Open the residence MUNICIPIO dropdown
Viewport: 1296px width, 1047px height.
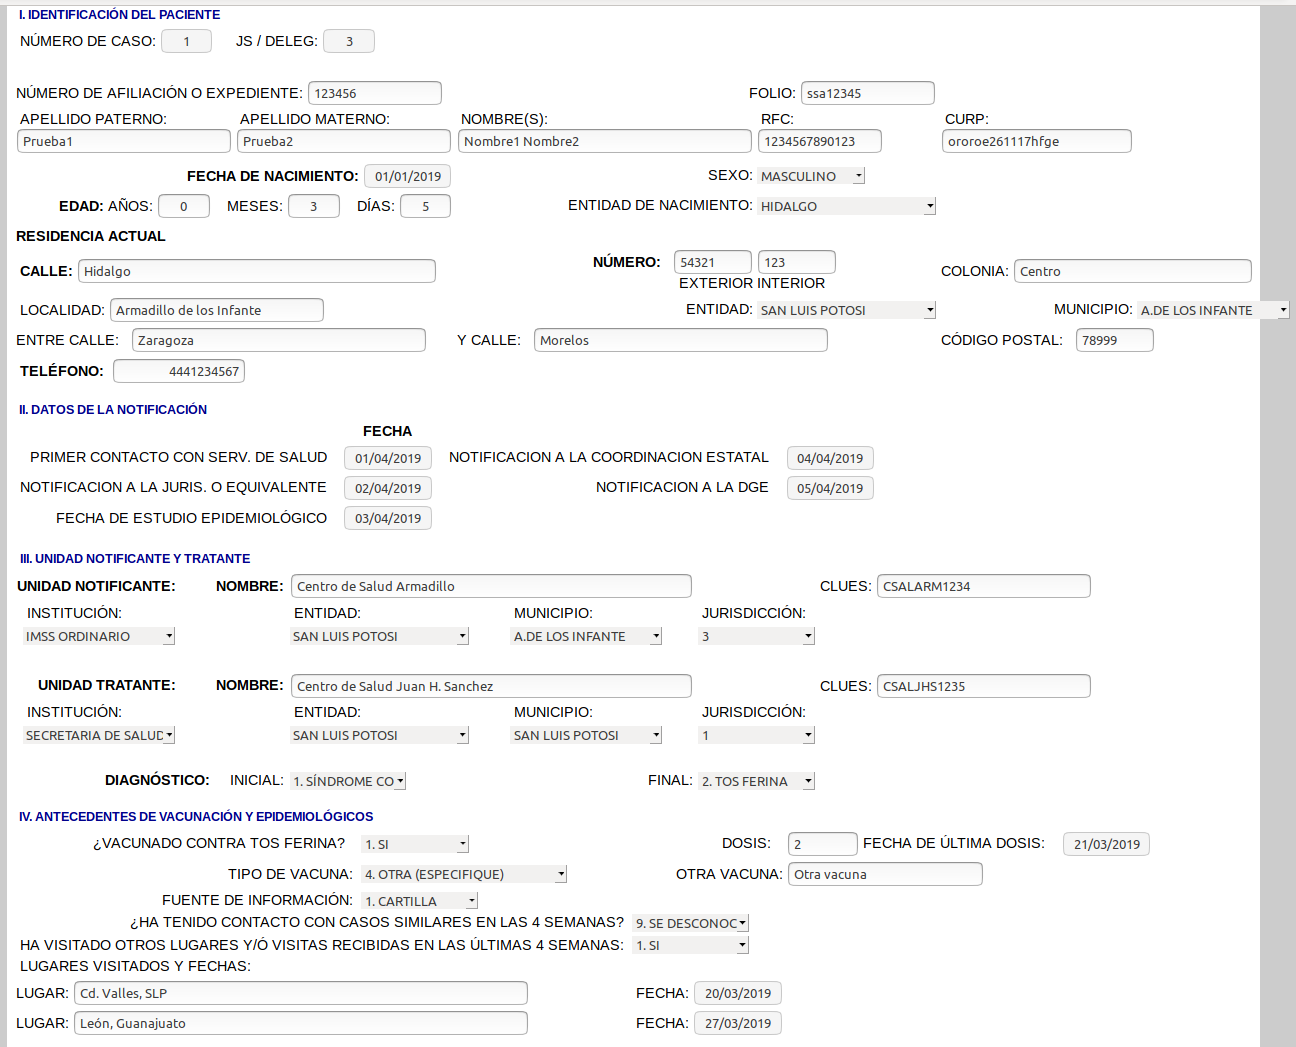pyautogui.click(x=1212, y=310)
